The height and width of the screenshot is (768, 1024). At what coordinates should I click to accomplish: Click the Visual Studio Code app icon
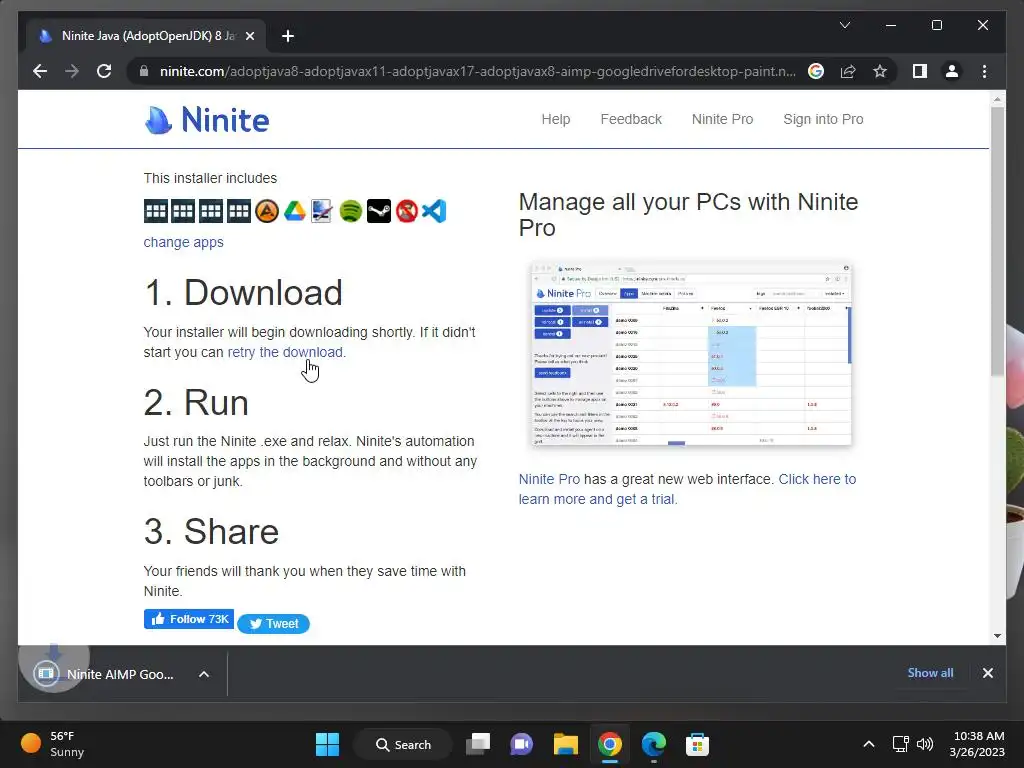434,211
